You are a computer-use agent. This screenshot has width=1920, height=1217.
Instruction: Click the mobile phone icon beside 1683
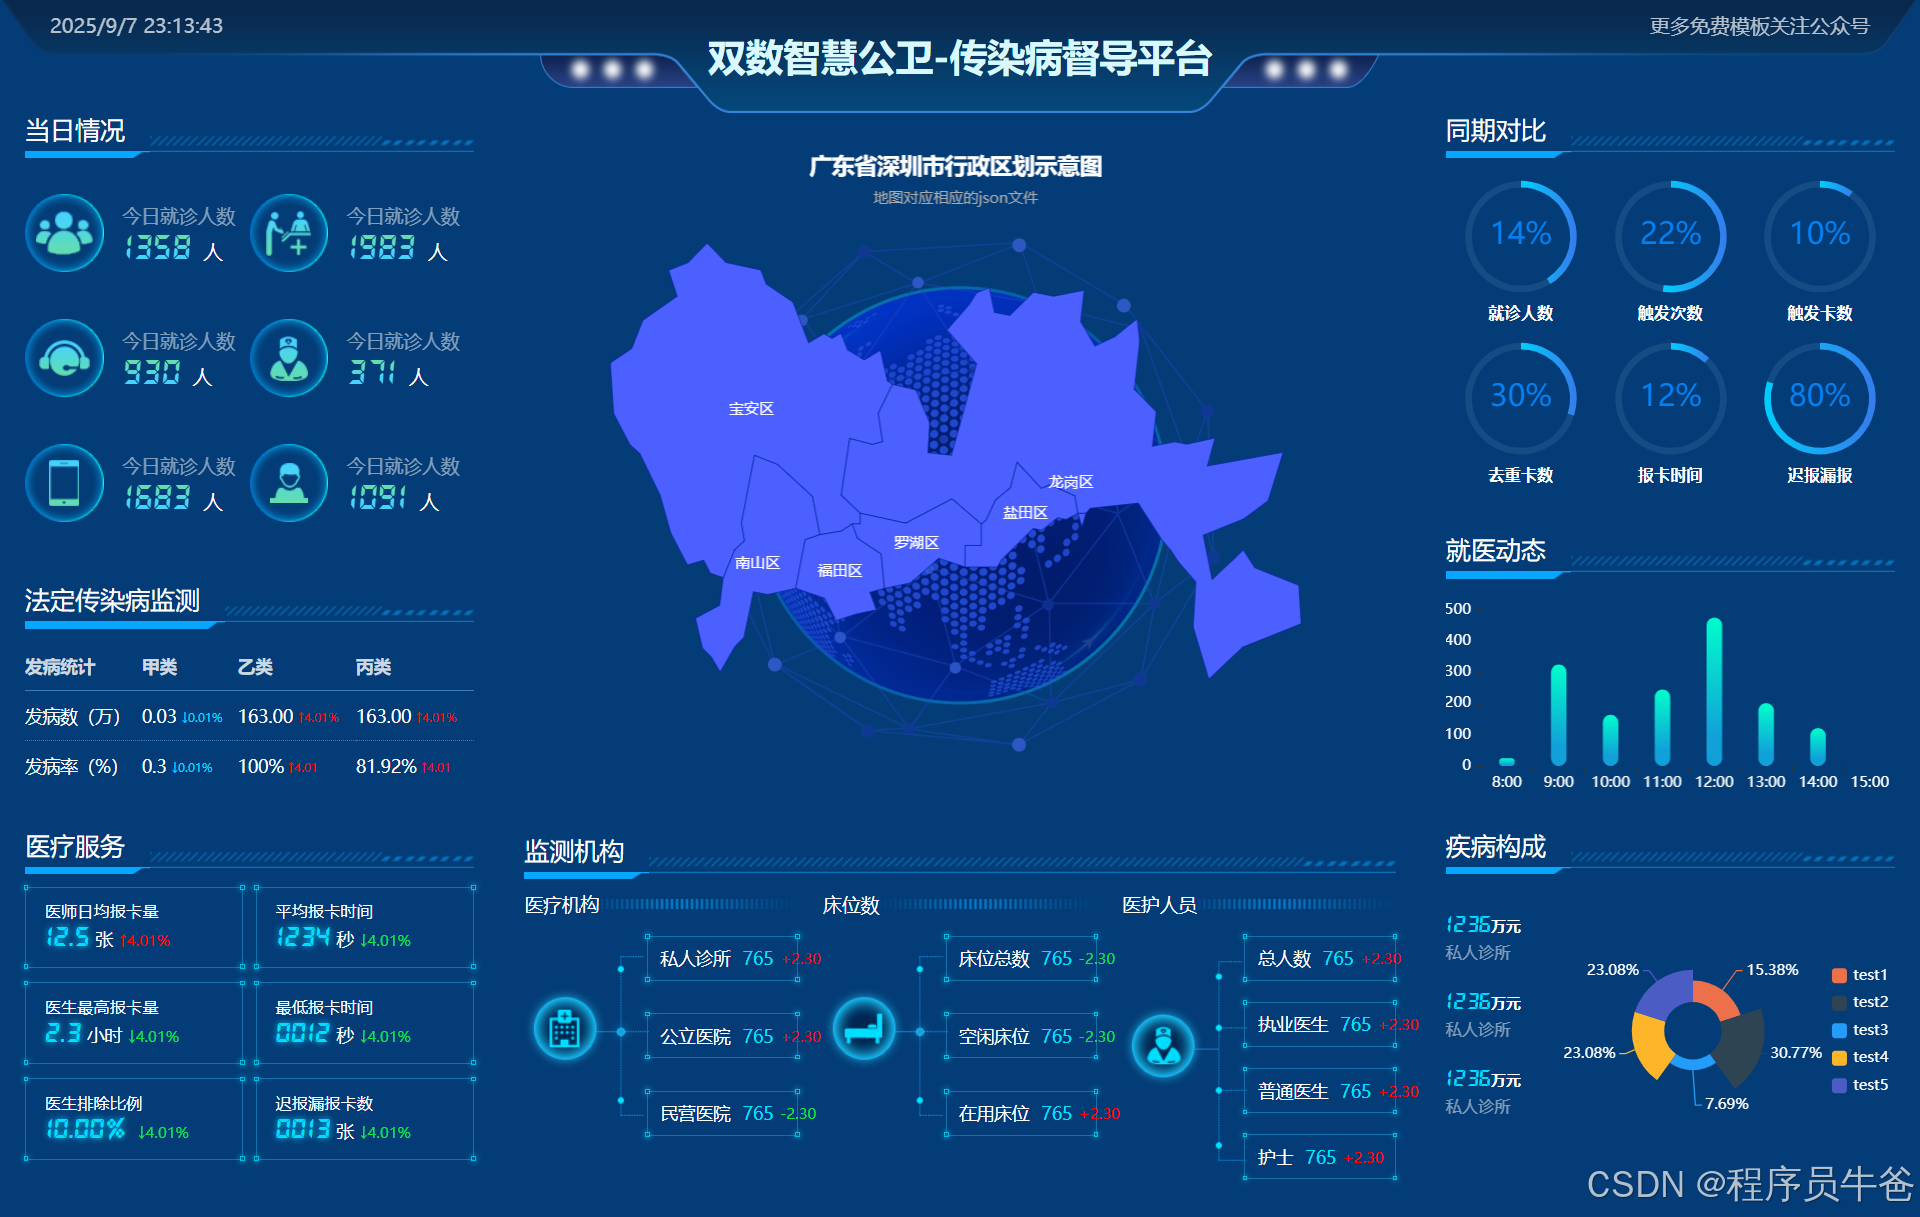coord(65,483)
